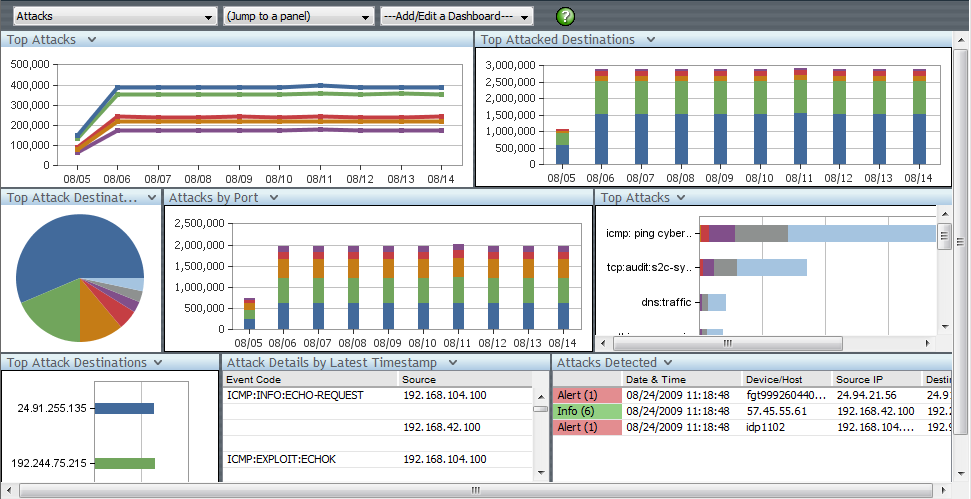Click the 08/11 stacked bar in Attacks by Port
Image resolution: width=971 pixels, height=499 pixels.
[x=458, y=287]
